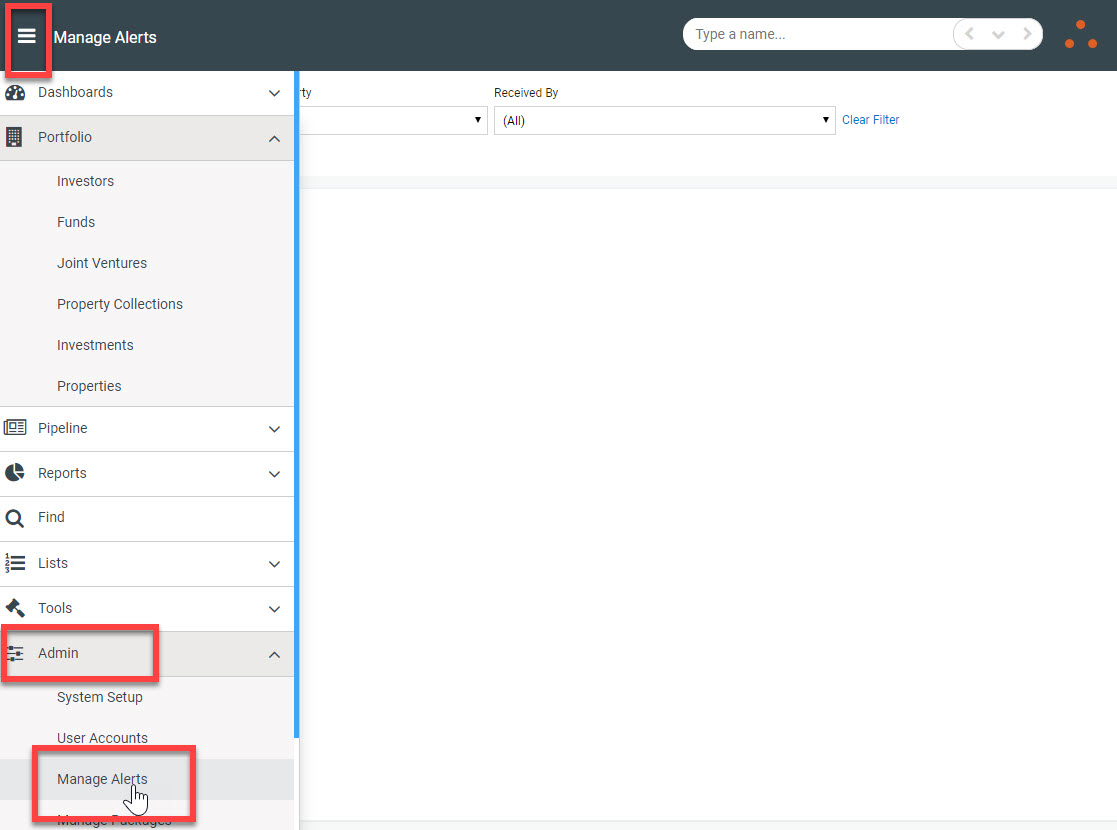
Task: Open the hamburger navigation menu
Action: [x=27, y=36]
